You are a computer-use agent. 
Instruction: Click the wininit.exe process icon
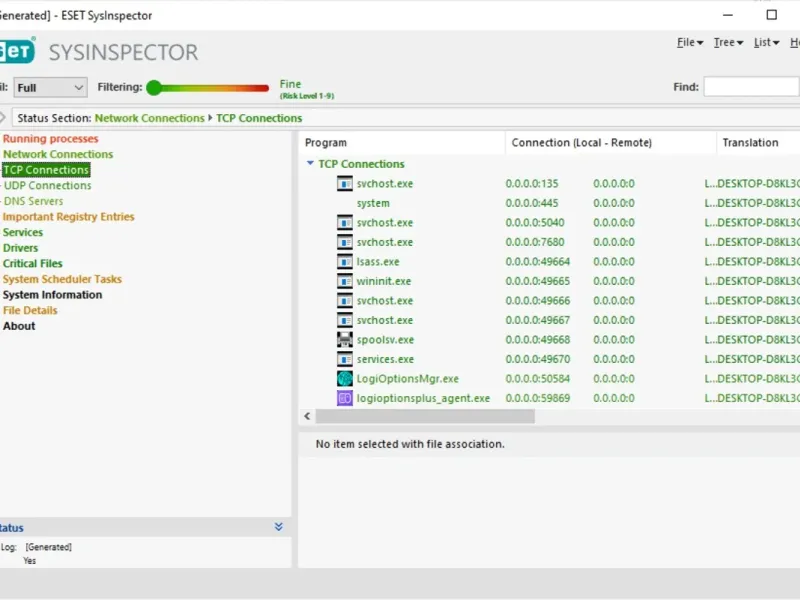344,281
